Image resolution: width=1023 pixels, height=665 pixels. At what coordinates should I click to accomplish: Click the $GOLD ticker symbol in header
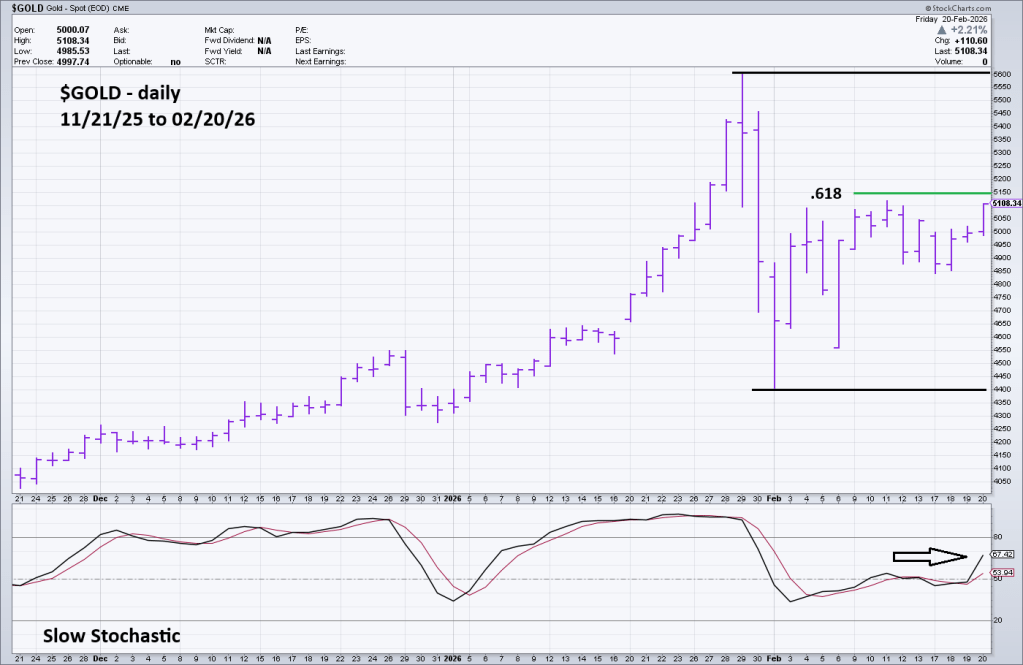(x=29, y=6)
